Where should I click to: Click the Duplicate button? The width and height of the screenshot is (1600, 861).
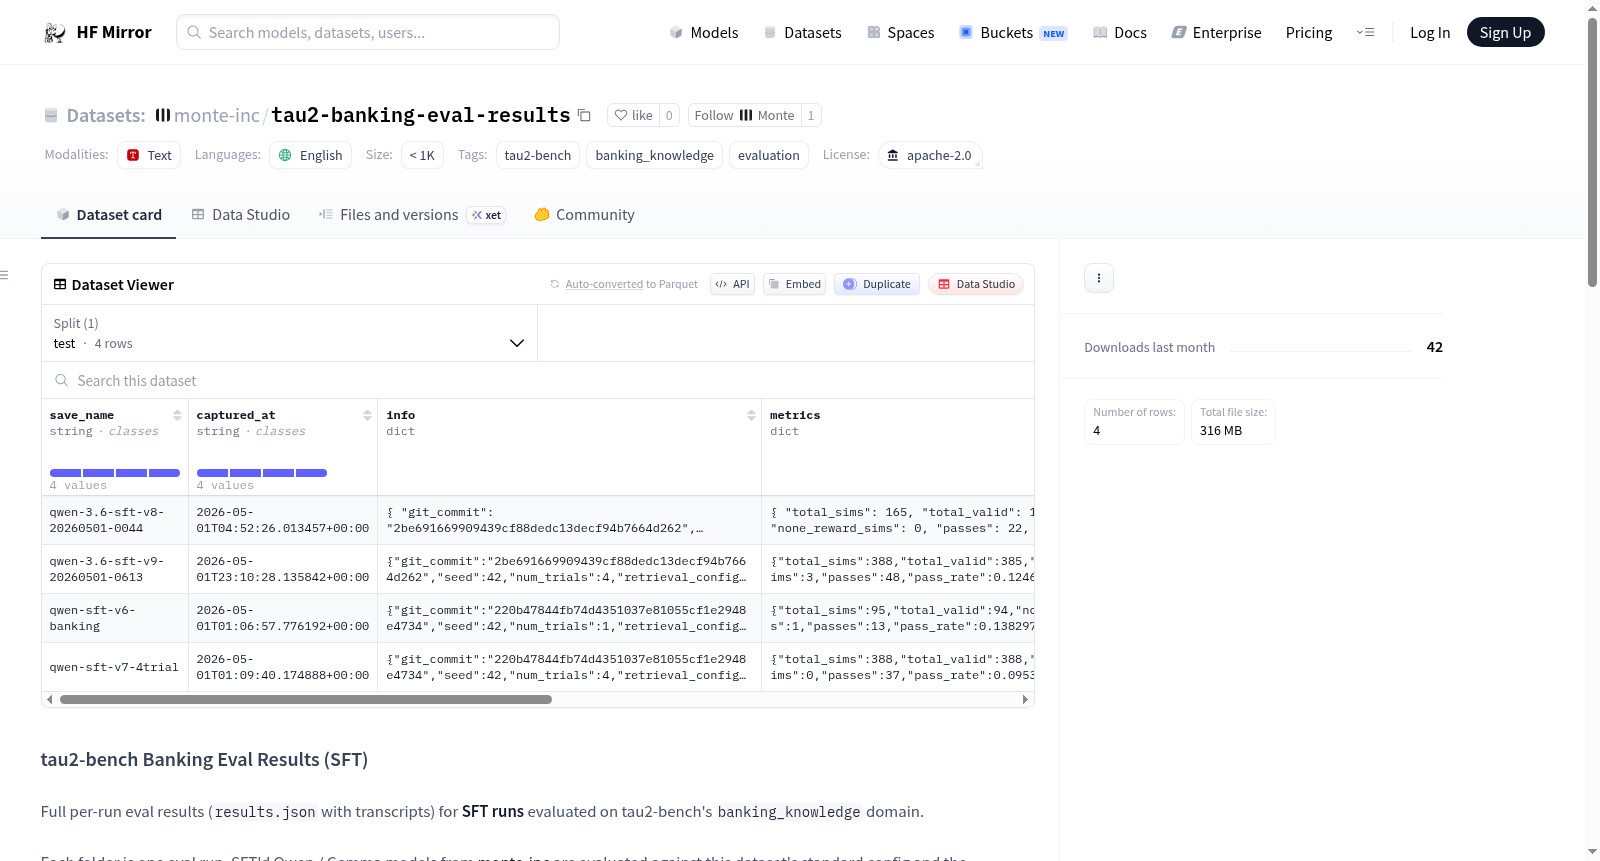coord(877,284)
